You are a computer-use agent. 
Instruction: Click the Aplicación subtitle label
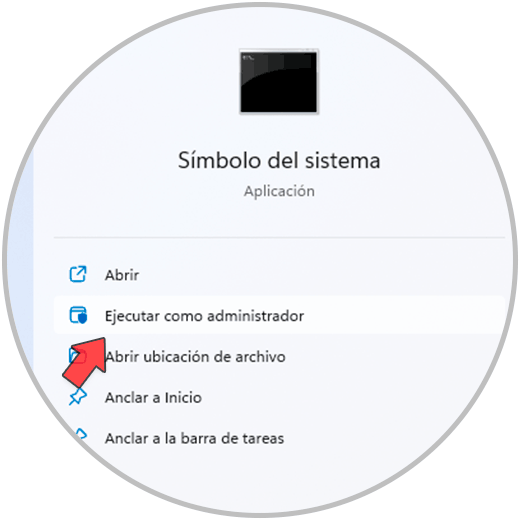[x=279, y=191]
